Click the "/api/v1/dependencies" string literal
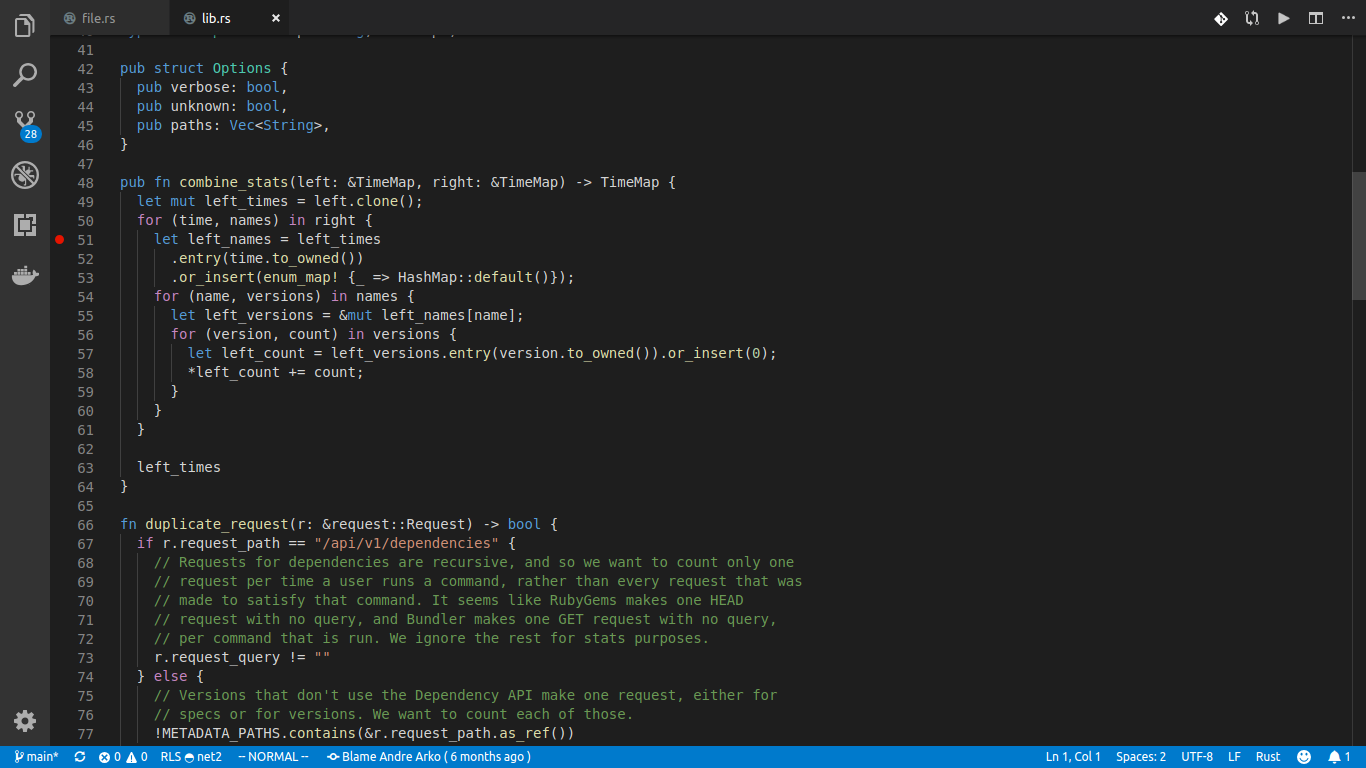 coord(406,544)
